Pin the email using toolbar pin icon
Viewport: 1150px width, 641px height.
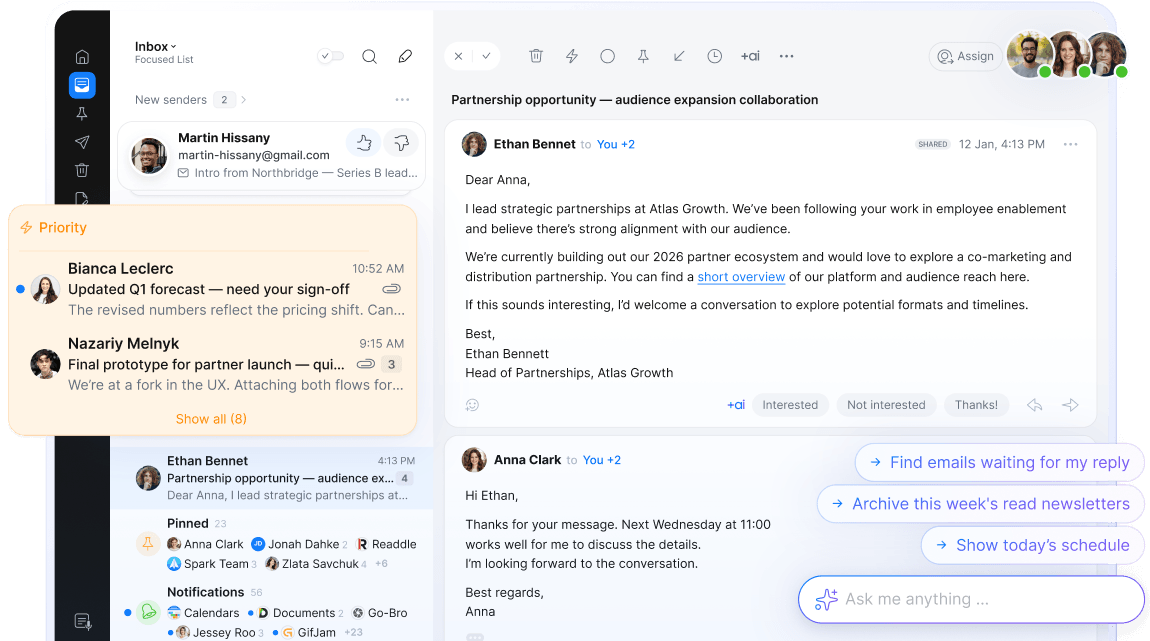(643, 56)
